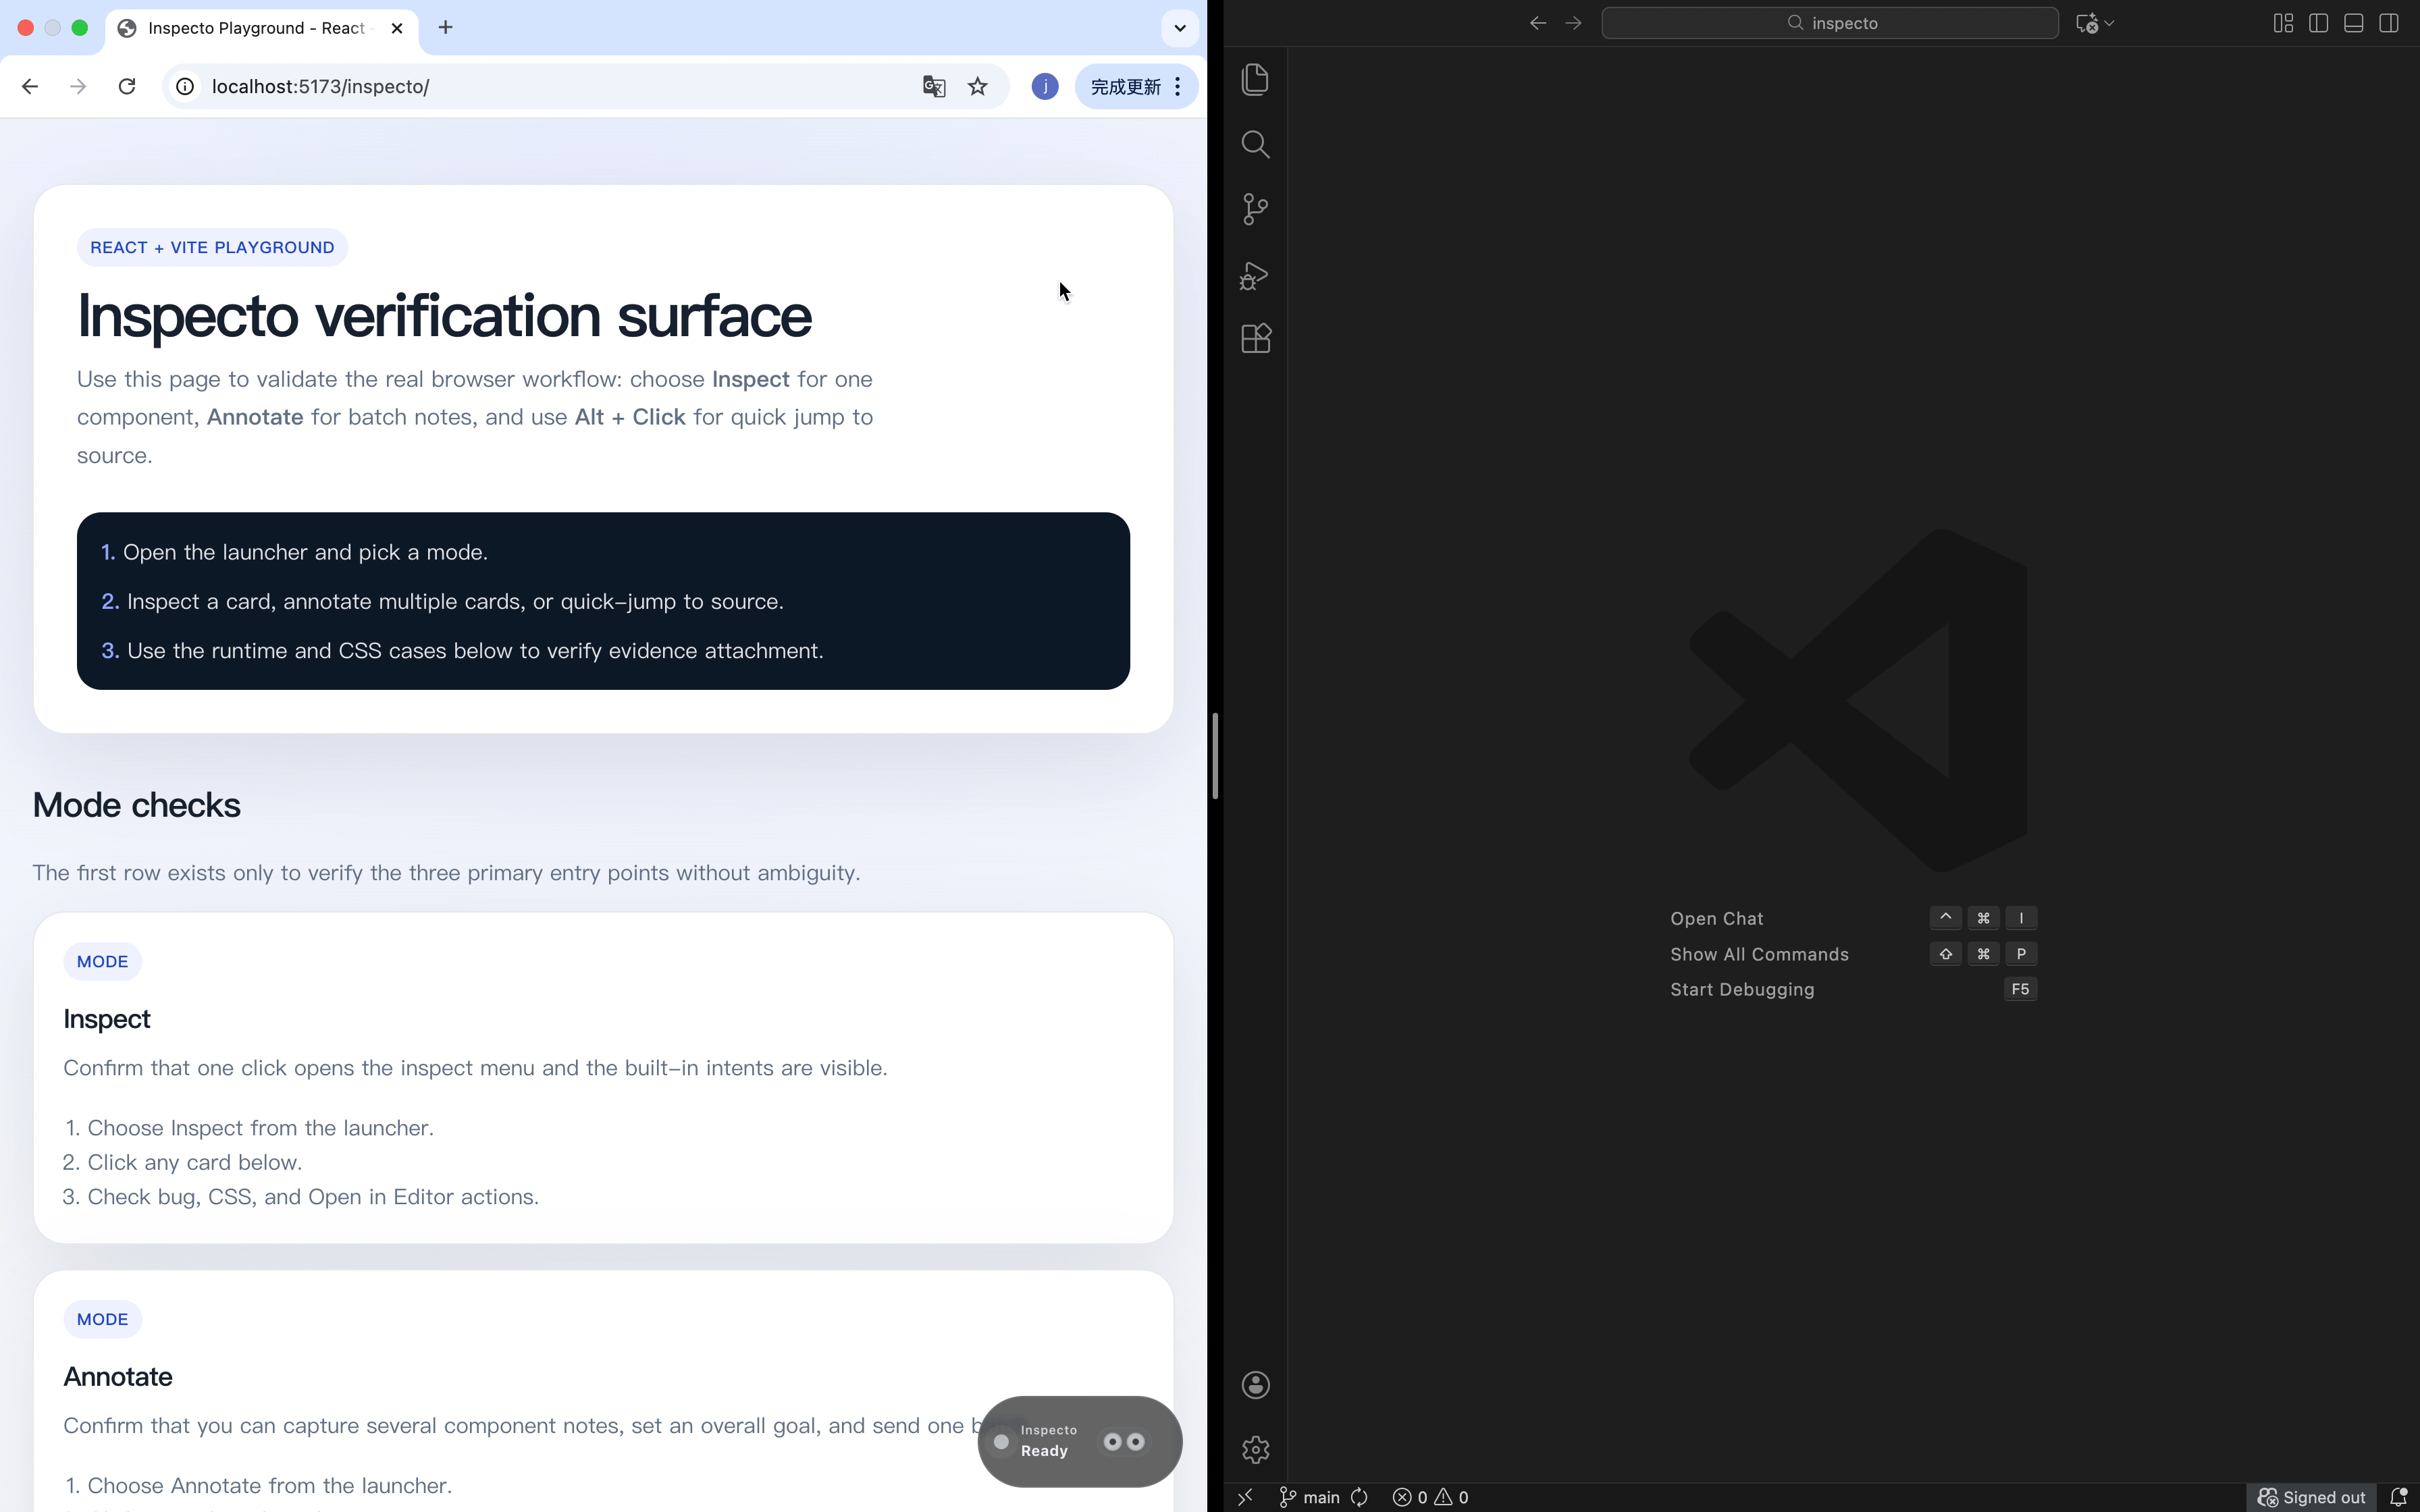Toggle the secondary side bar visibility
Viewport: 2420px width, 1512px height.
[x=2388, y=23]
